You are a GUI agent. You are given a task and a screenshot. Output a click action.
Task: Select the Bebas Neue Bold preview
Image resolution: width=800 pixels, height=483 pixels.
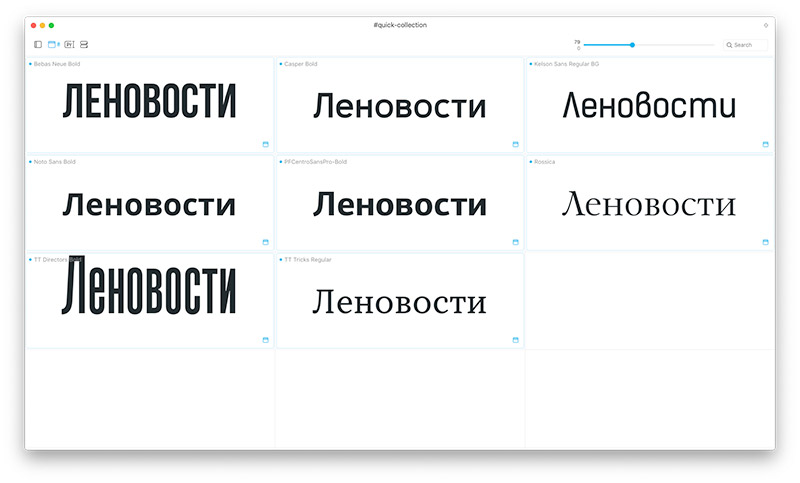tap(149, 101)
